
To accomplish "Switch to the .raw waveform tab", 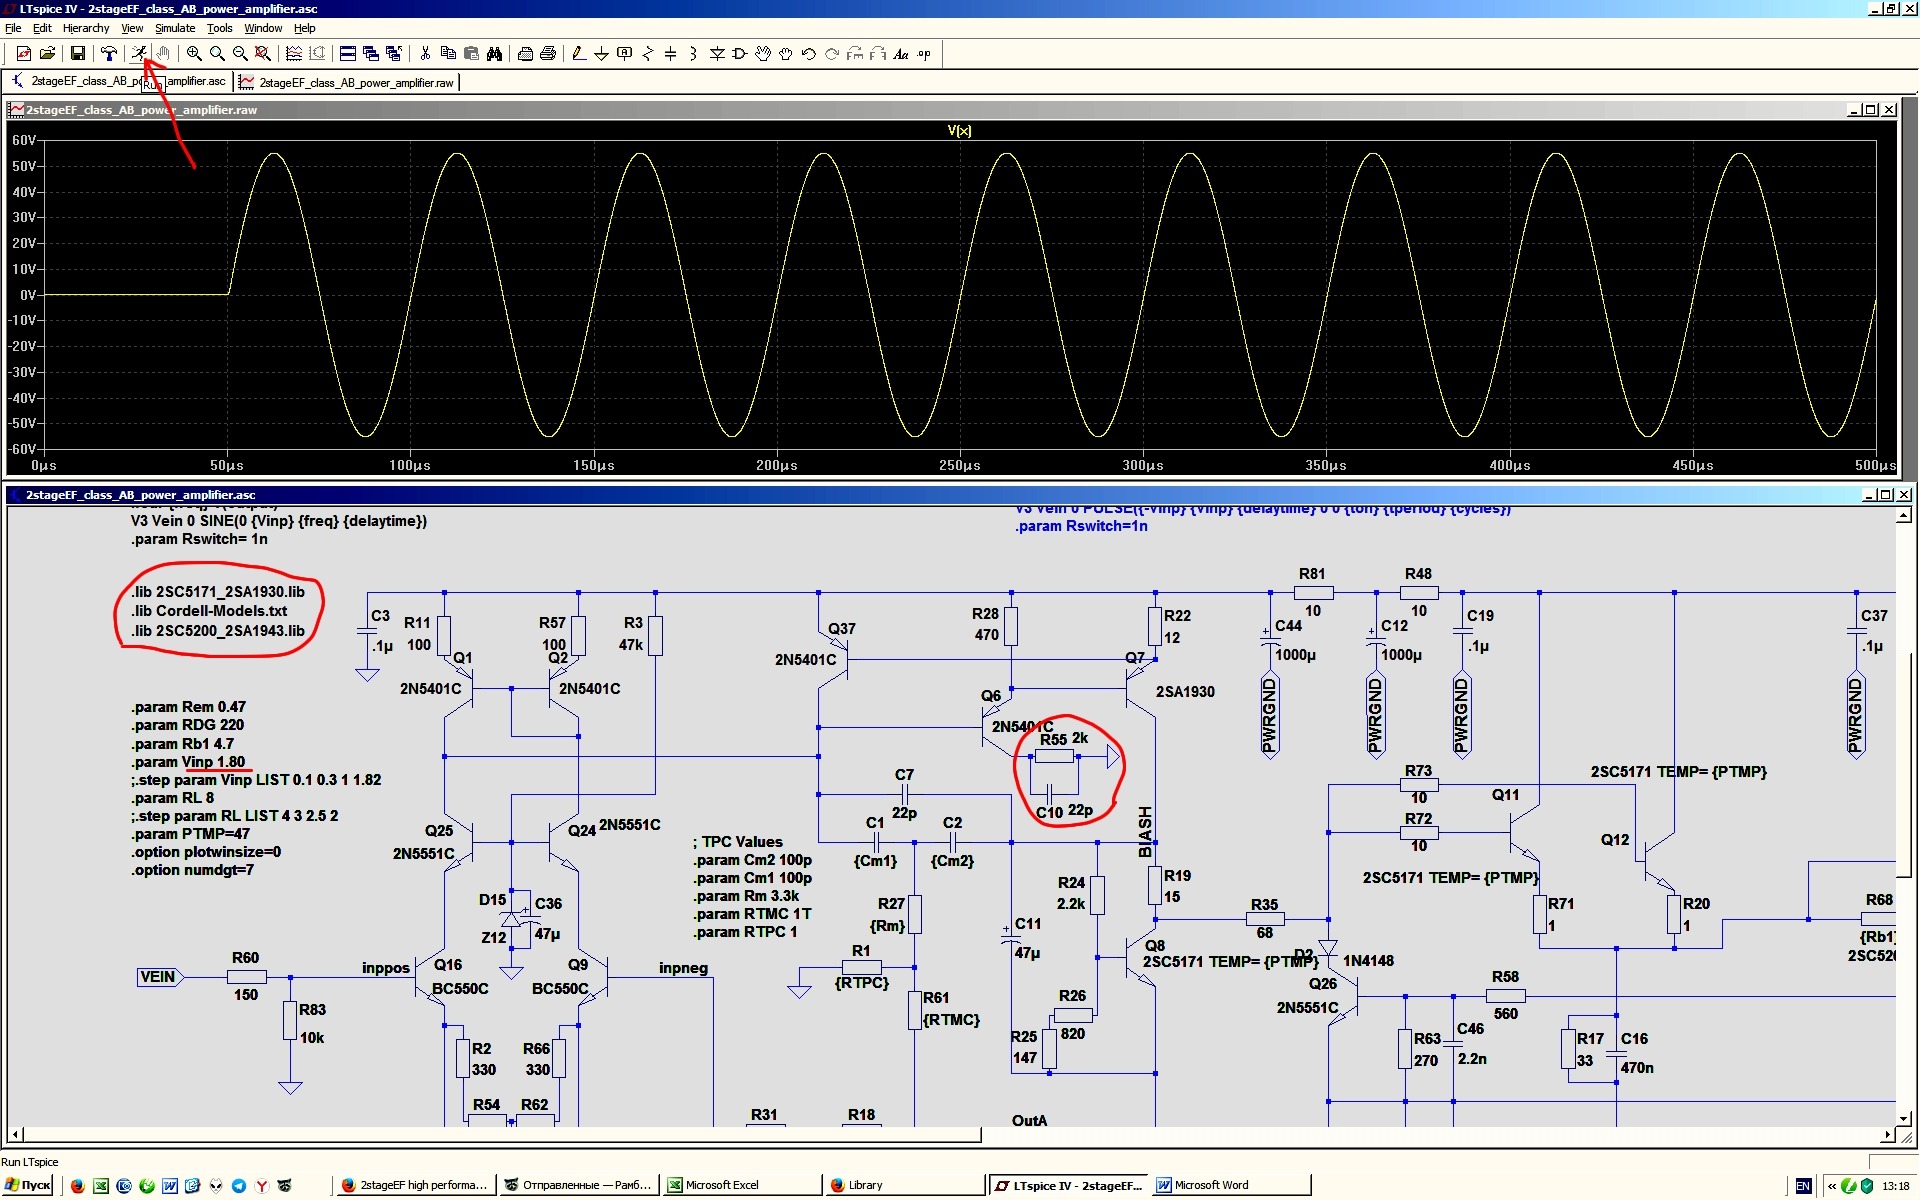I will tap(347, 82).
